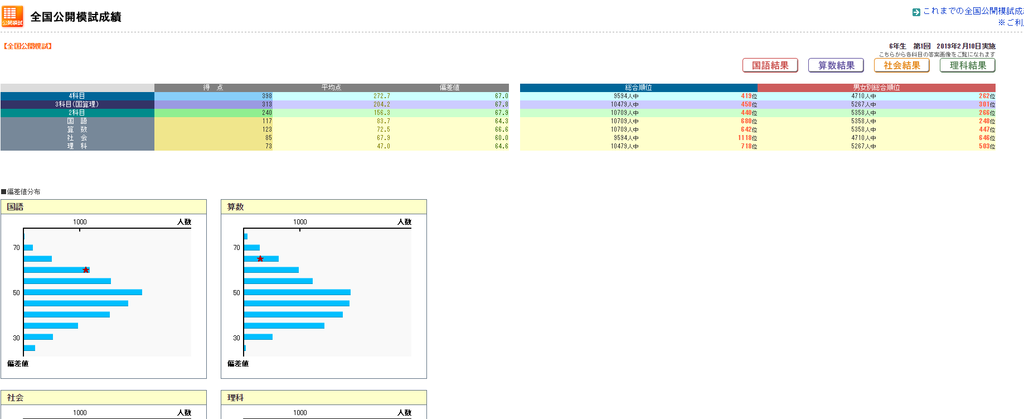This screenshot has height=419, width=1024.
Task: Click the 3科目 overall rank 458位
Action: pos(748,104)
